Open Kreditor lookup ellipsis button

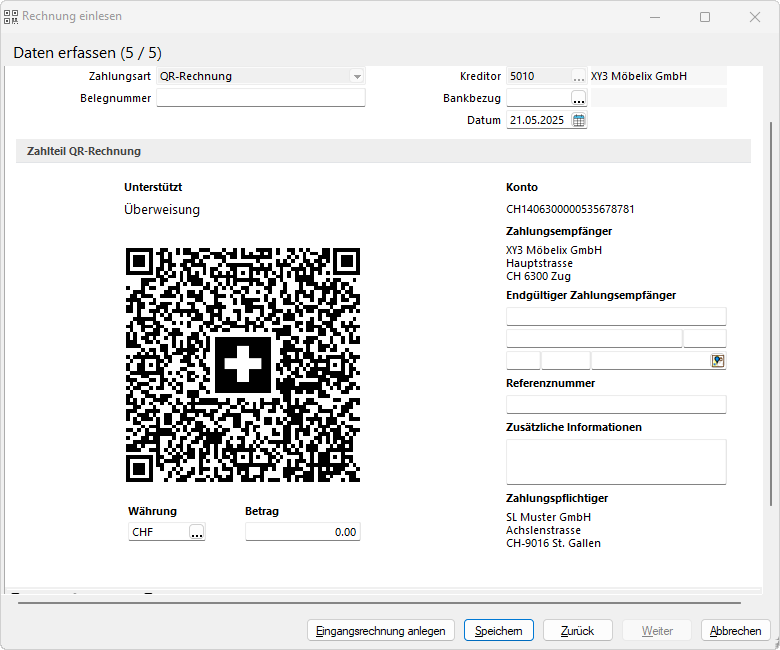pos(579,76)
